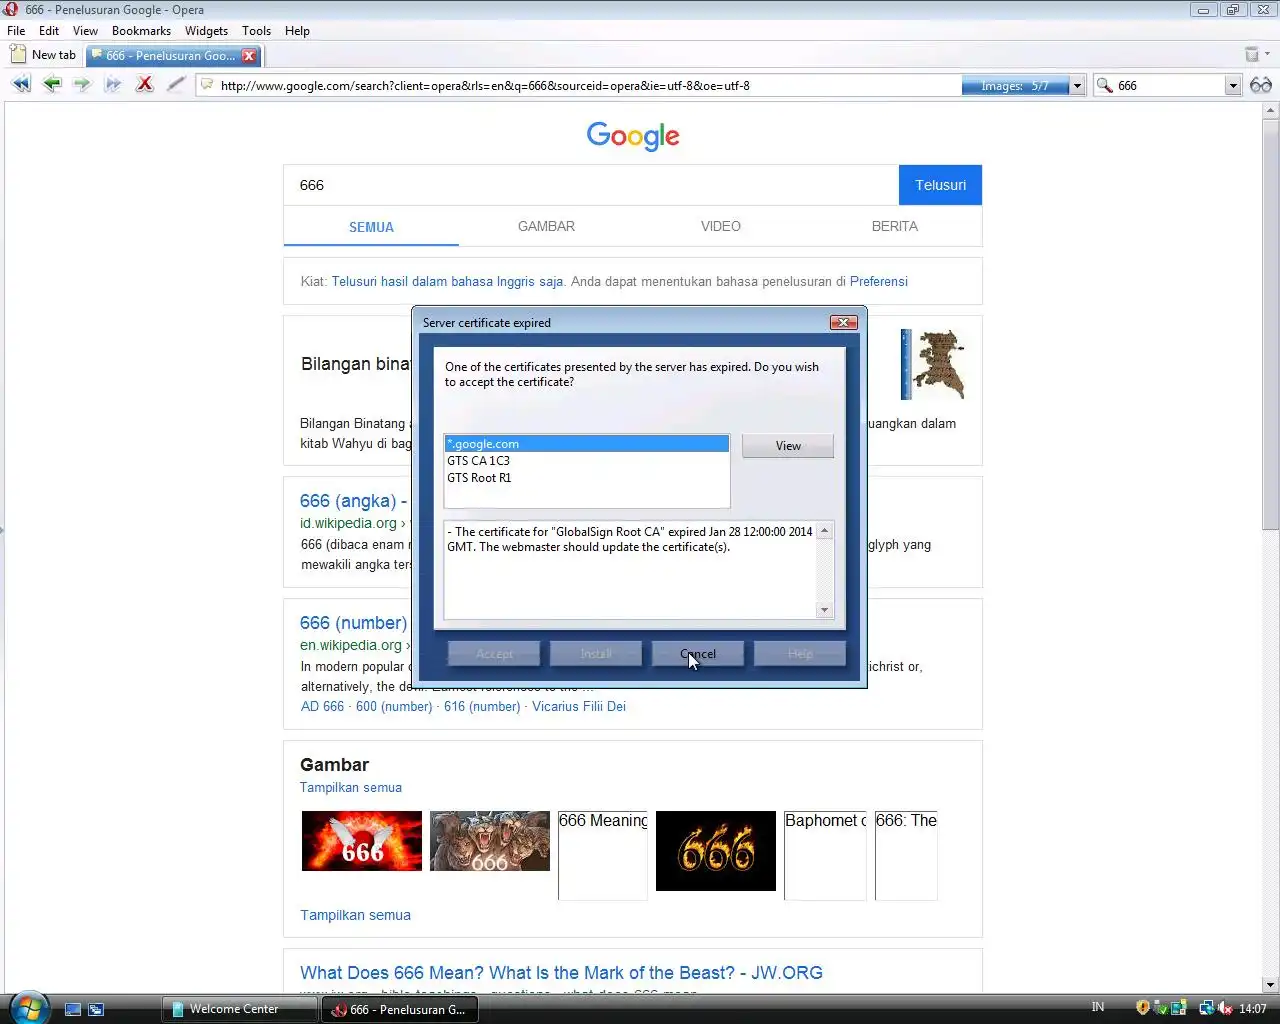
Task: Click the network tray icon
Action: 1206,1008
